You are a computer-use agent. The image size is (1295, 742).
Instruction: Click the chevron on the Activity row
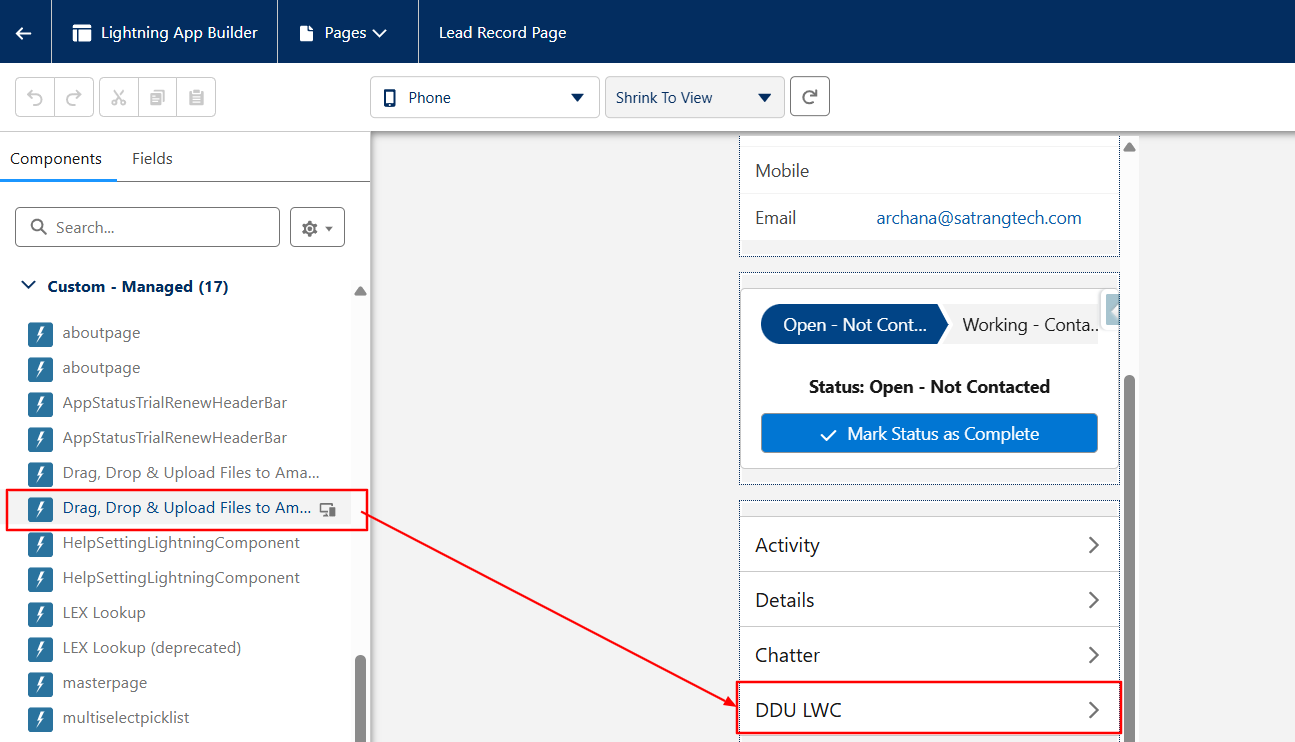pos(1093,545)
